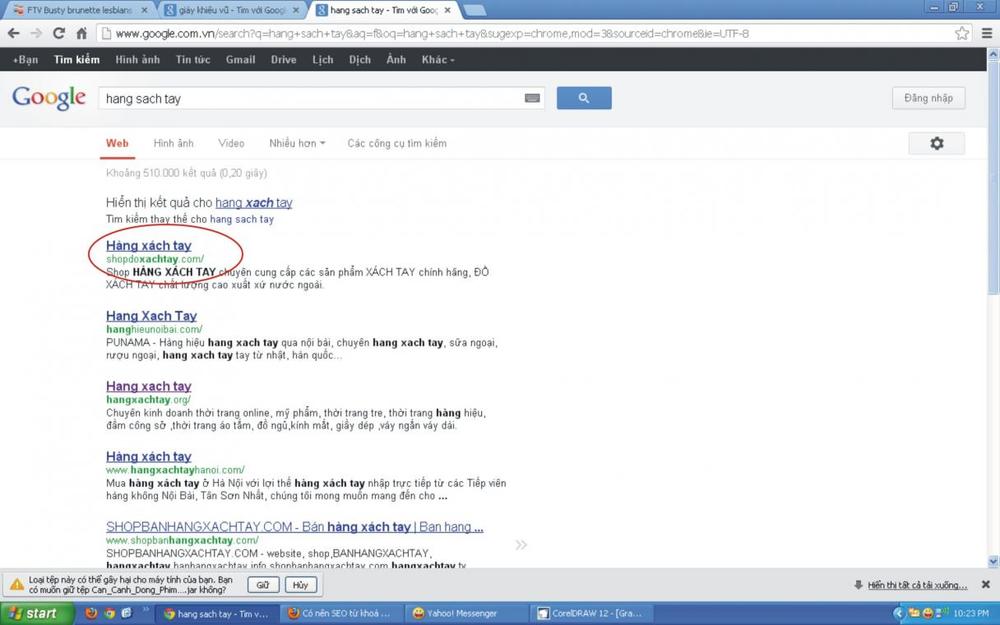Viewport: 1000px width, 625px height.
Task: Click the page vertical scrollbar up arrow
Action: tap(993, 54)
